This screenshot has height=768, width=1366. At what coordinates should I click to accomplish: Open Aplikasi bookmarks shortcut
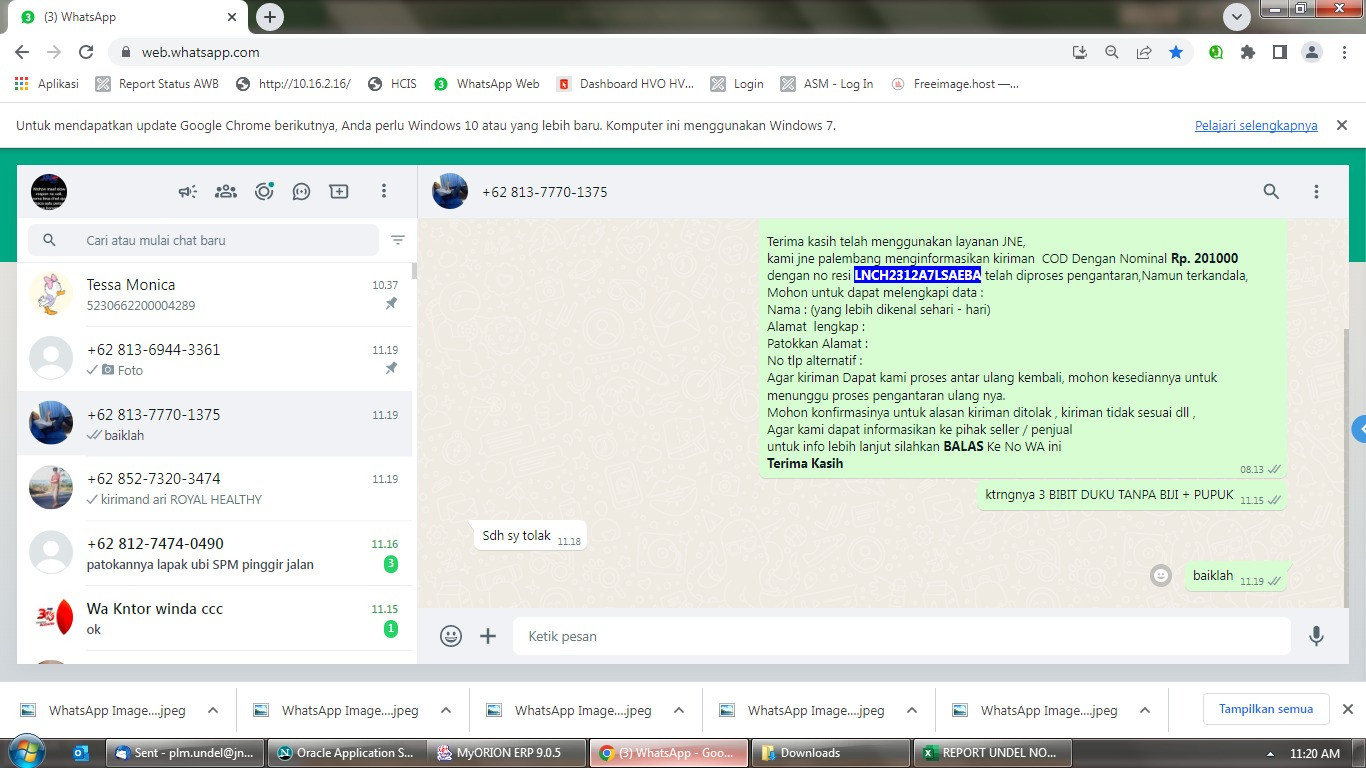[x=47, y=84]
